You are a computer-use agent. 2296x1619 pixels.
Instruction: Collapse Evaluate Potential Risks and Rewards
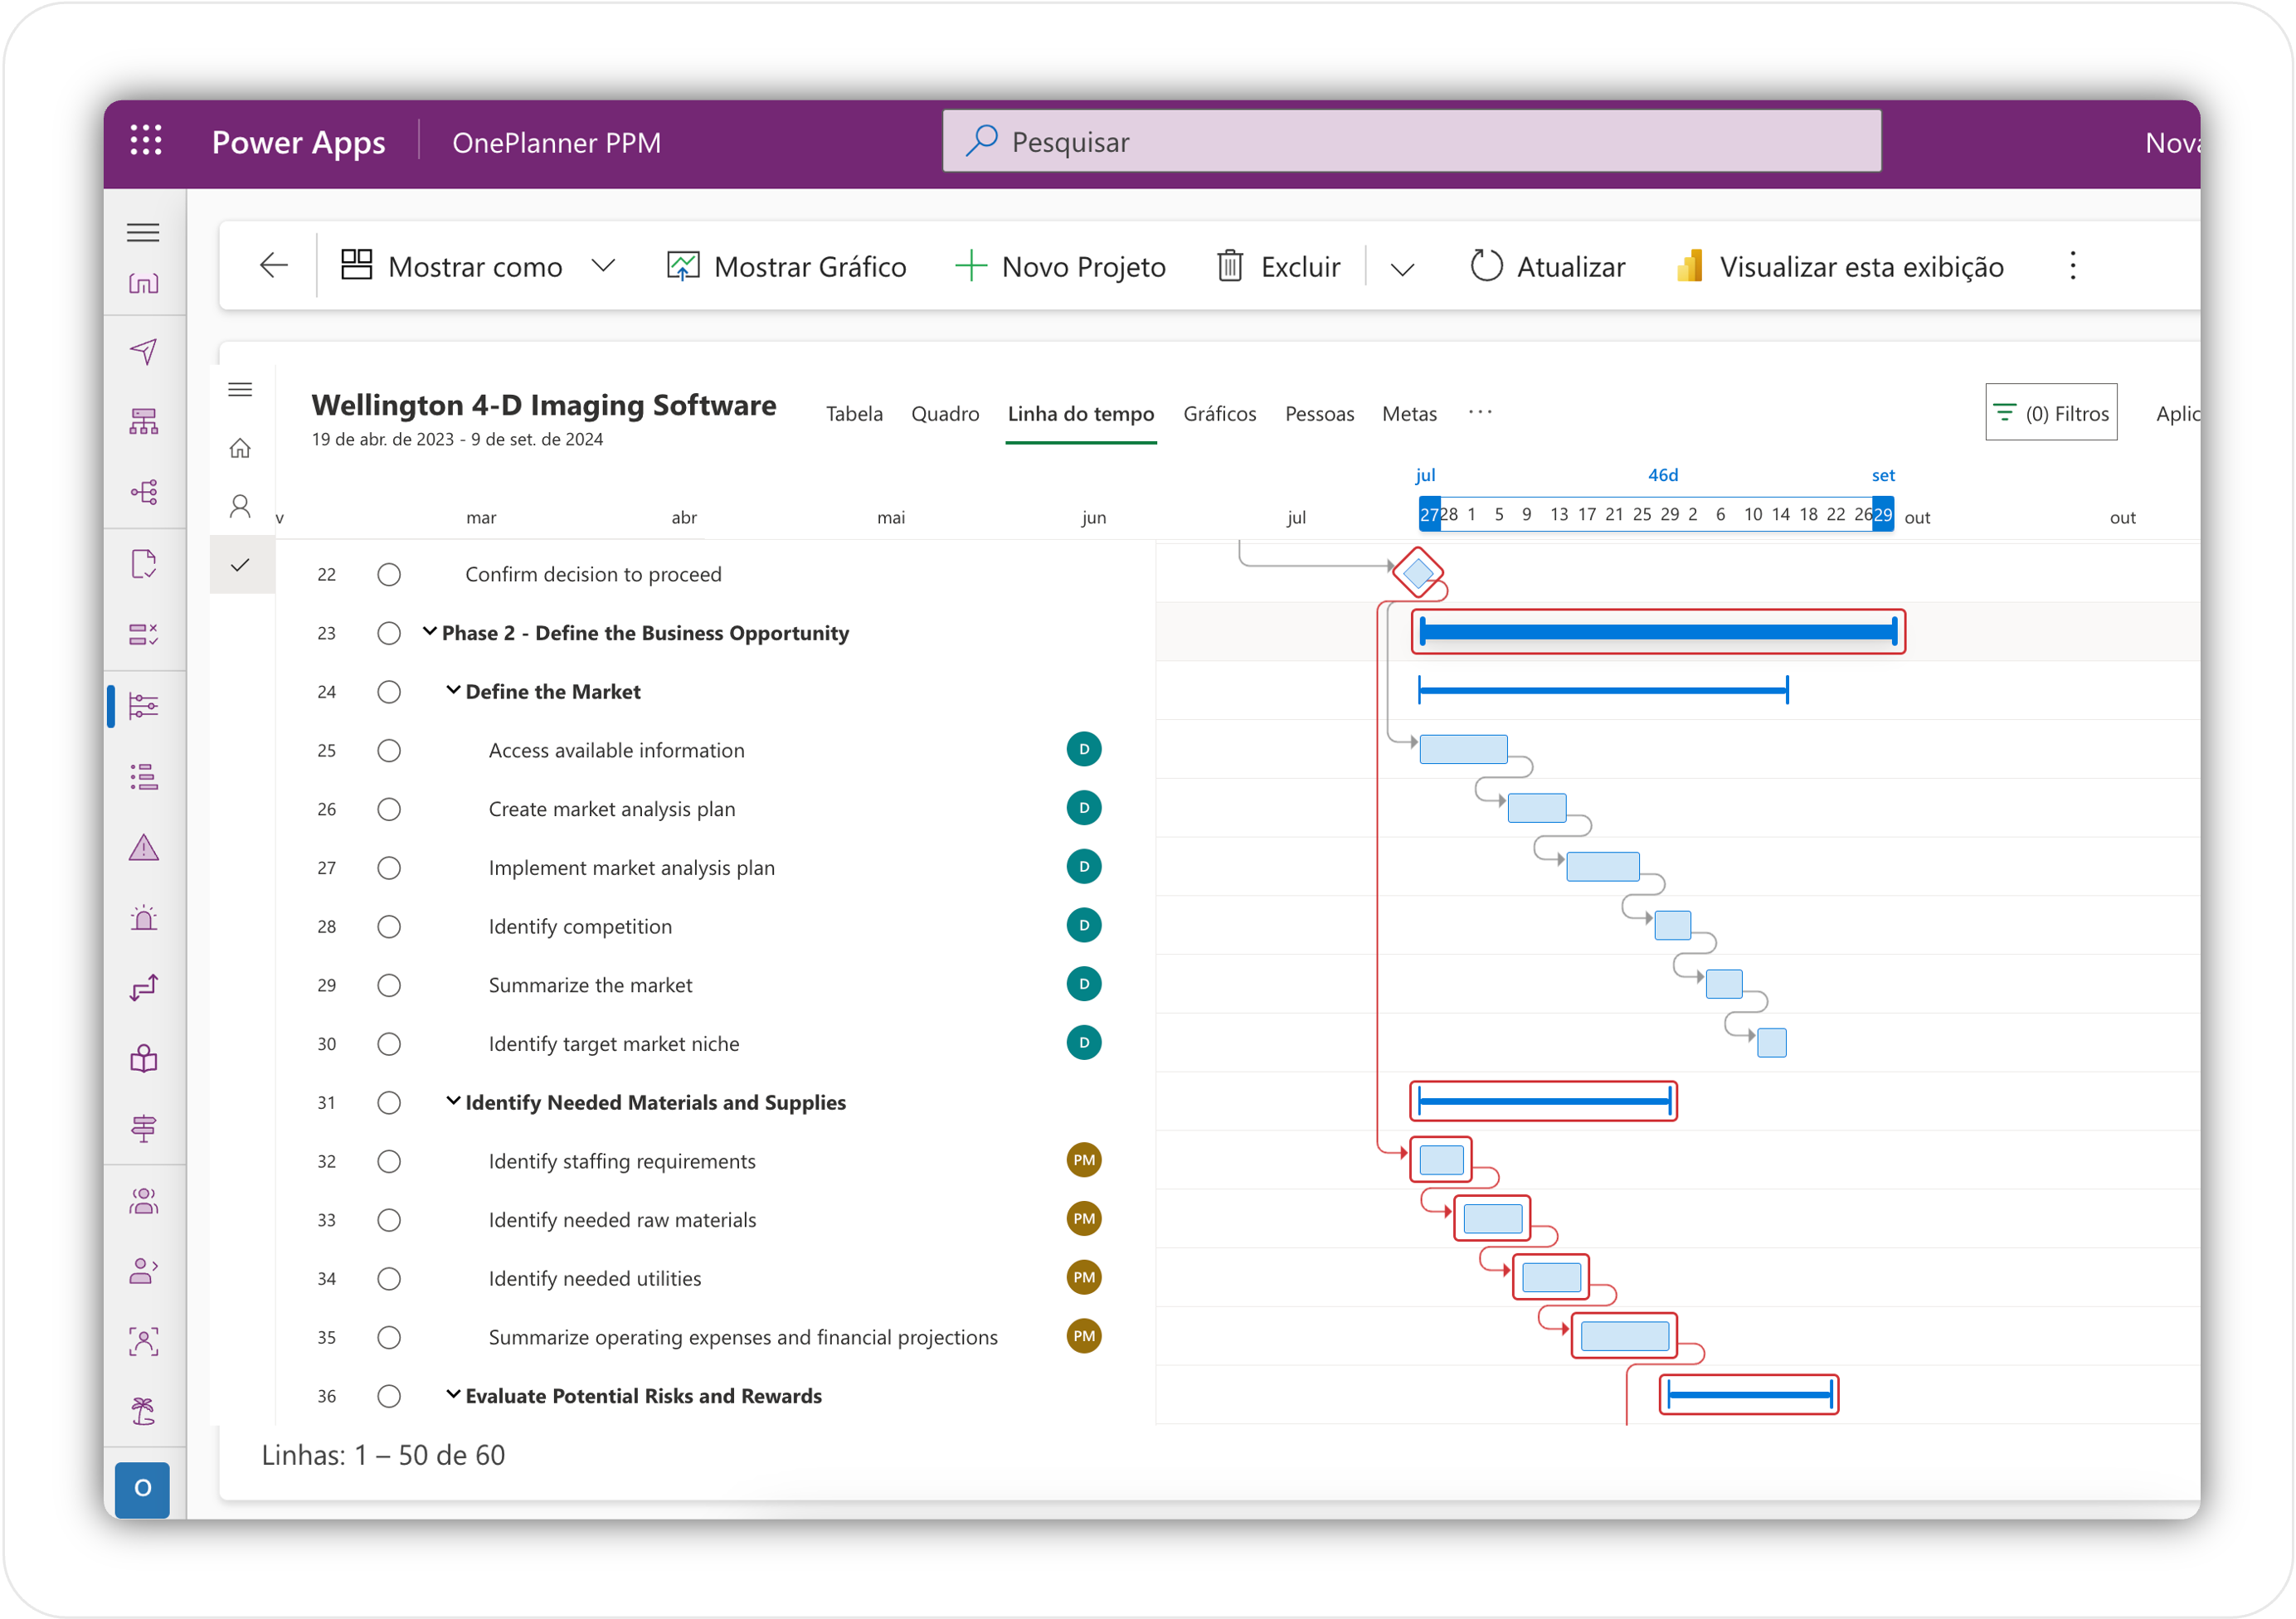453,1394
